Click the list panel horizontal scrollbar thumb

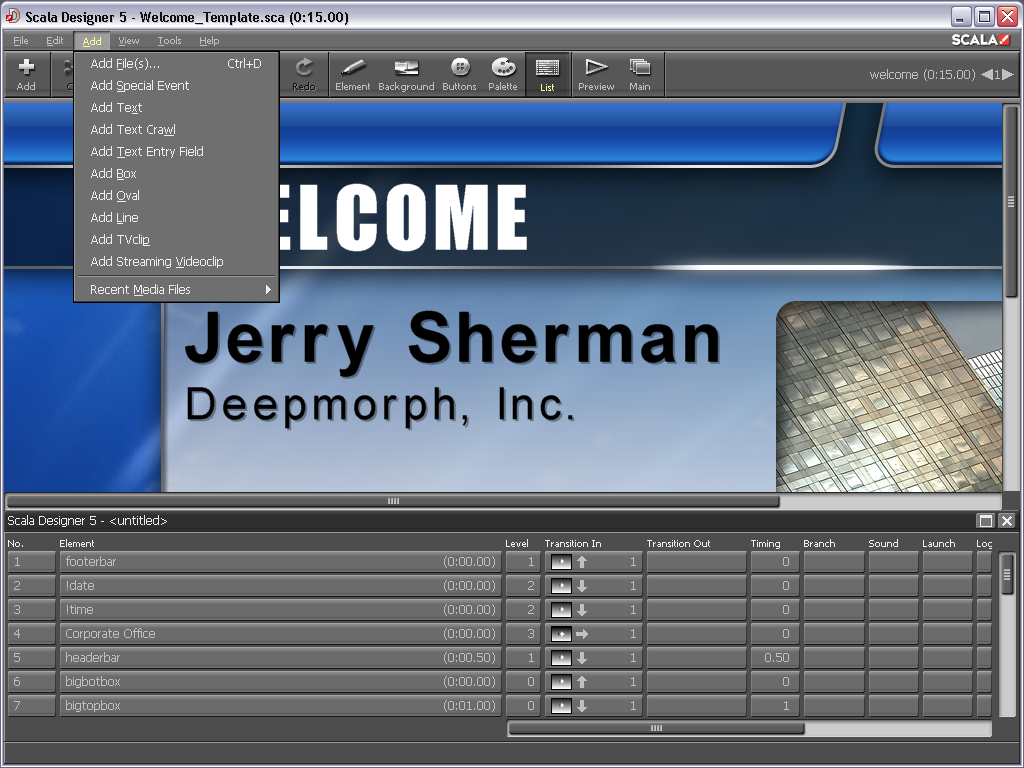(656, 729)
